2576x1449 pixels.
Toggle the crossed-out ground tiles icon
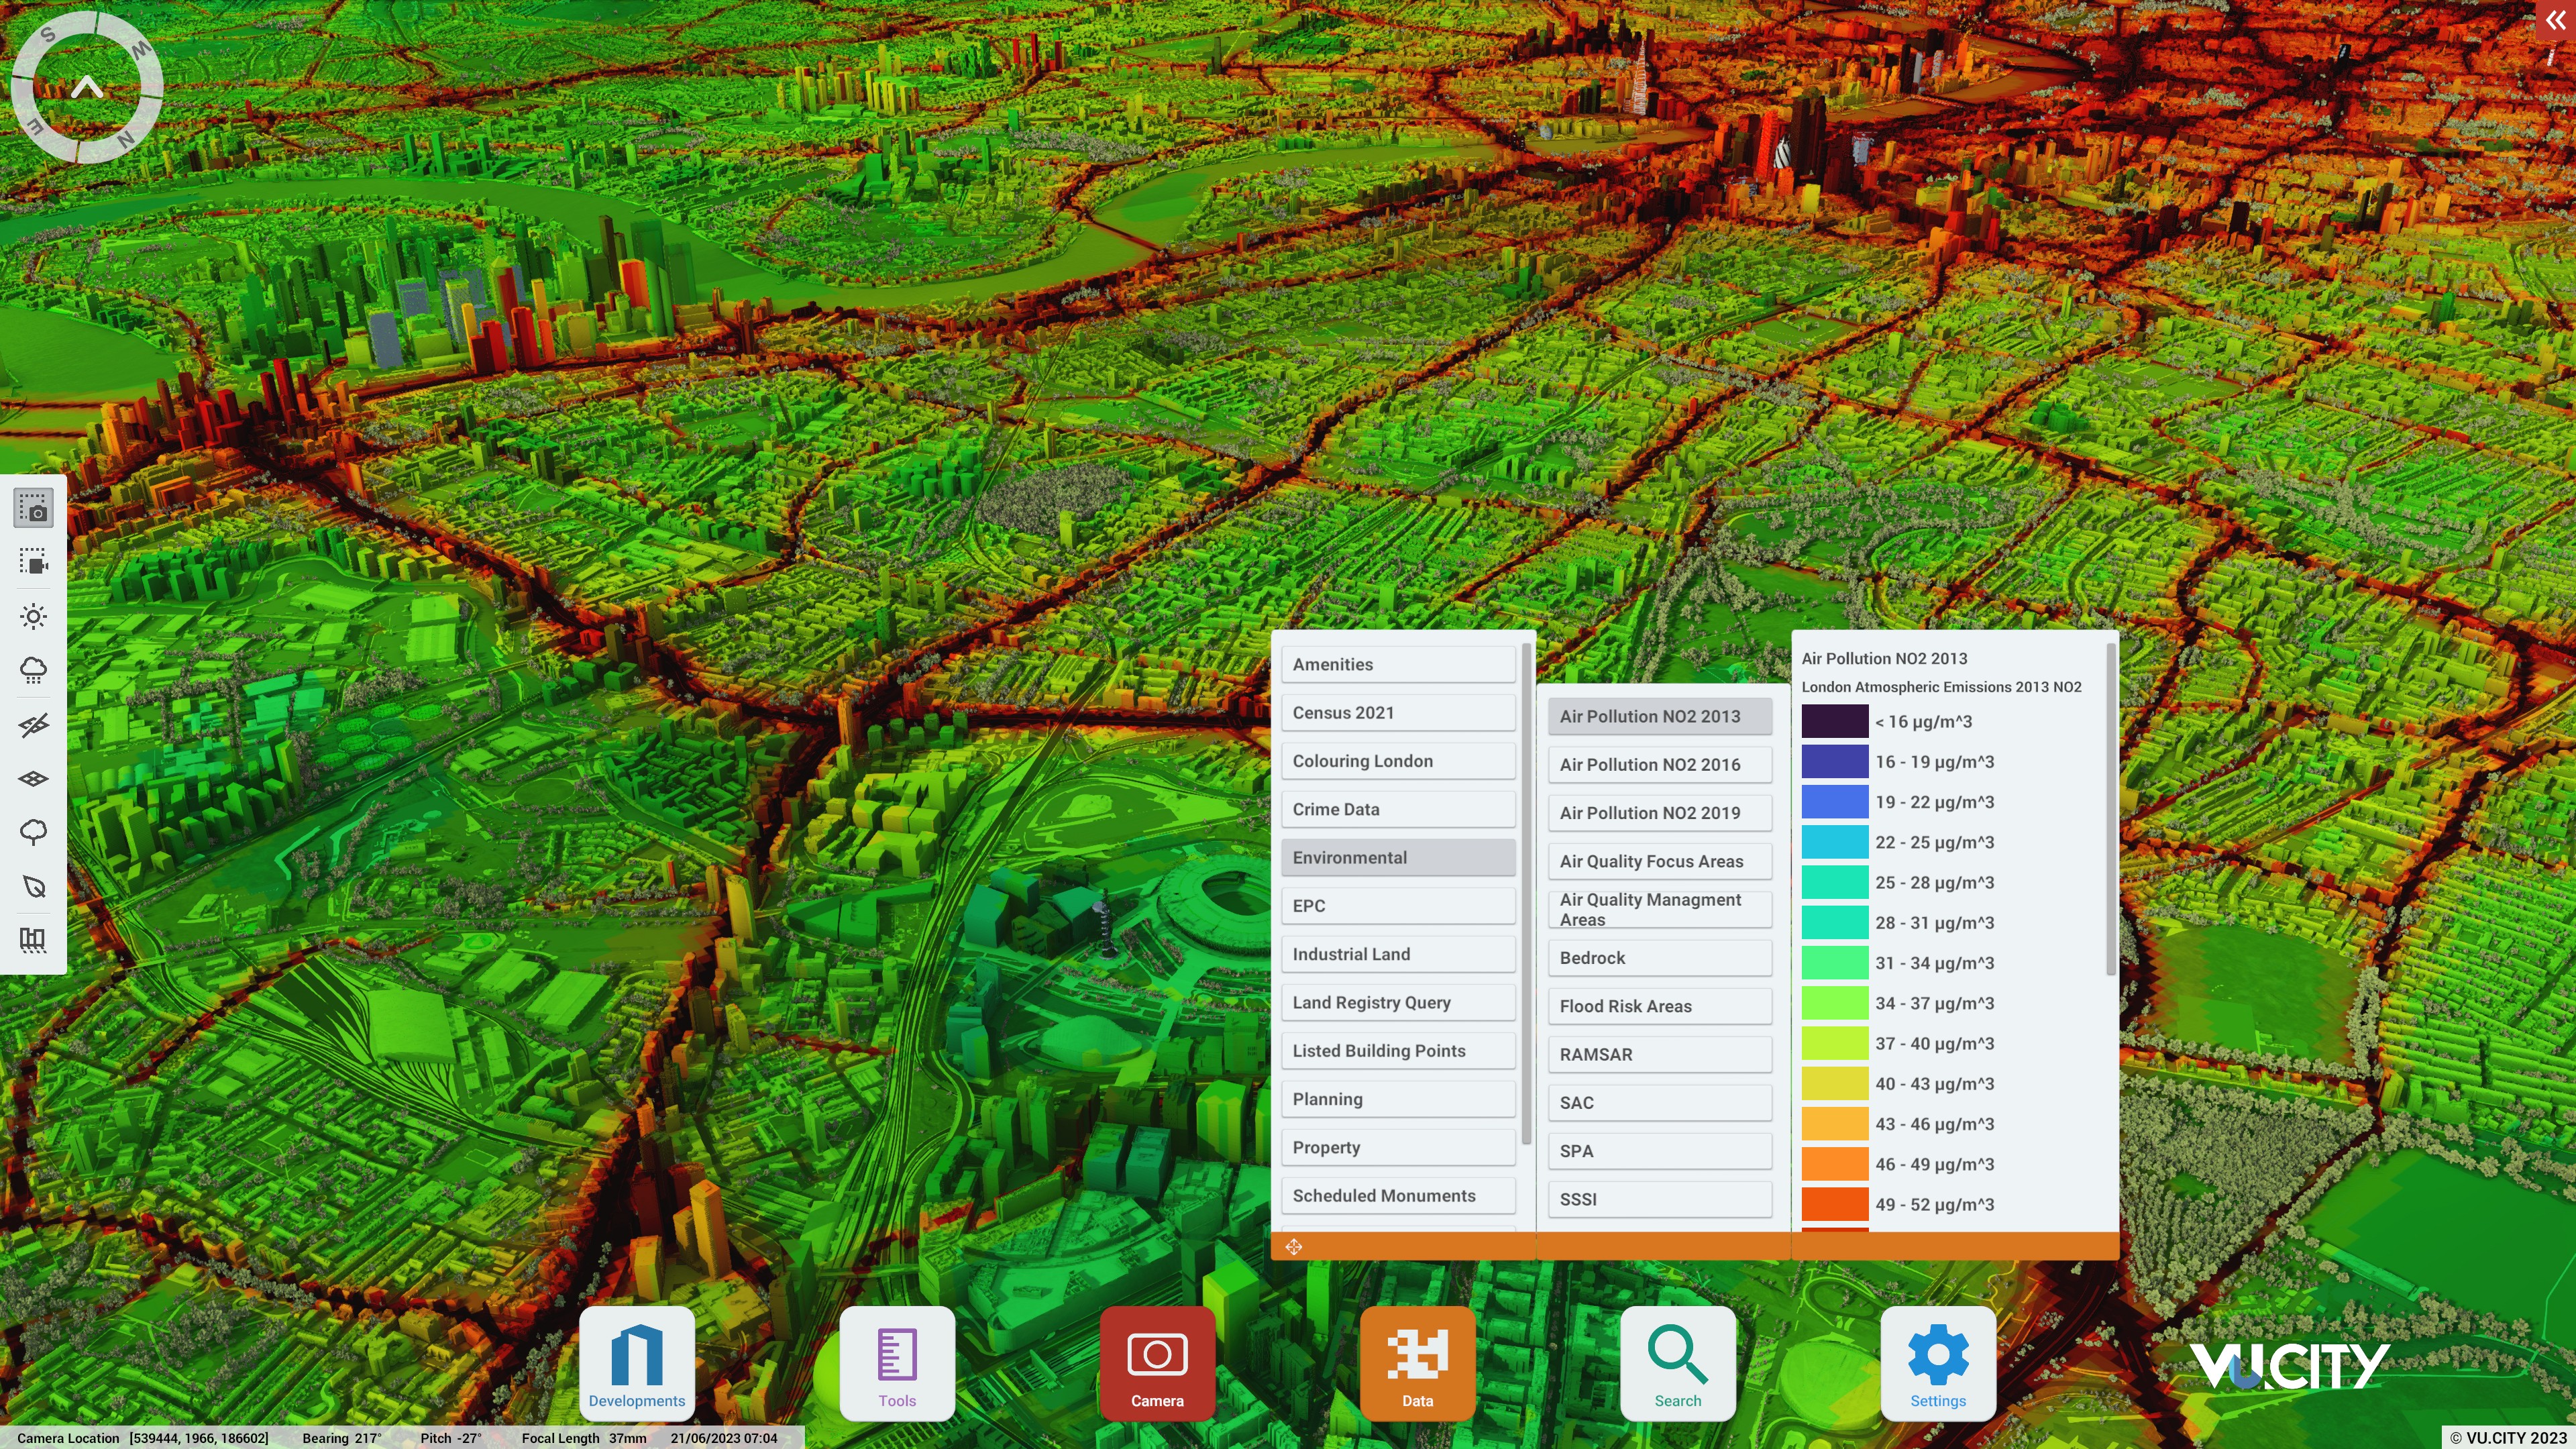coord(33,725)
